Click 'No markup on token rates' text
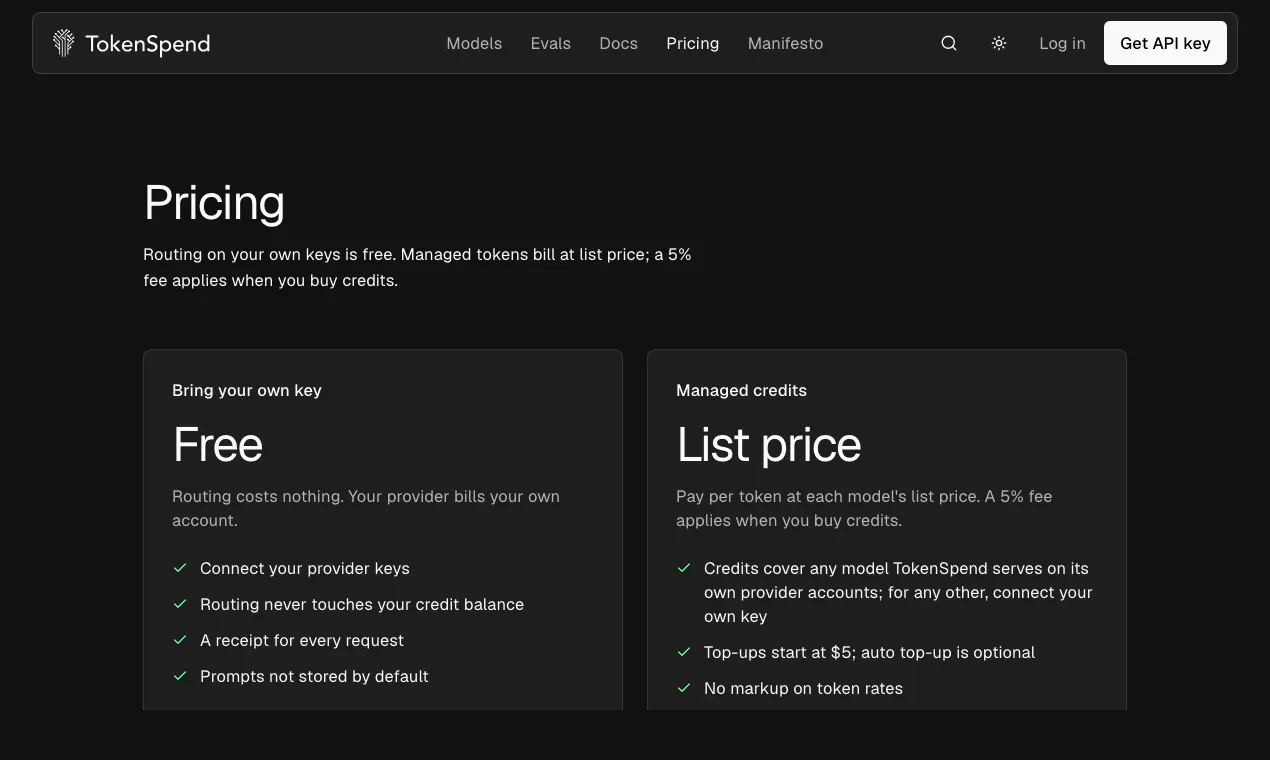The width and height of the screenshot is (1270, 760). [x=803, y=688]
